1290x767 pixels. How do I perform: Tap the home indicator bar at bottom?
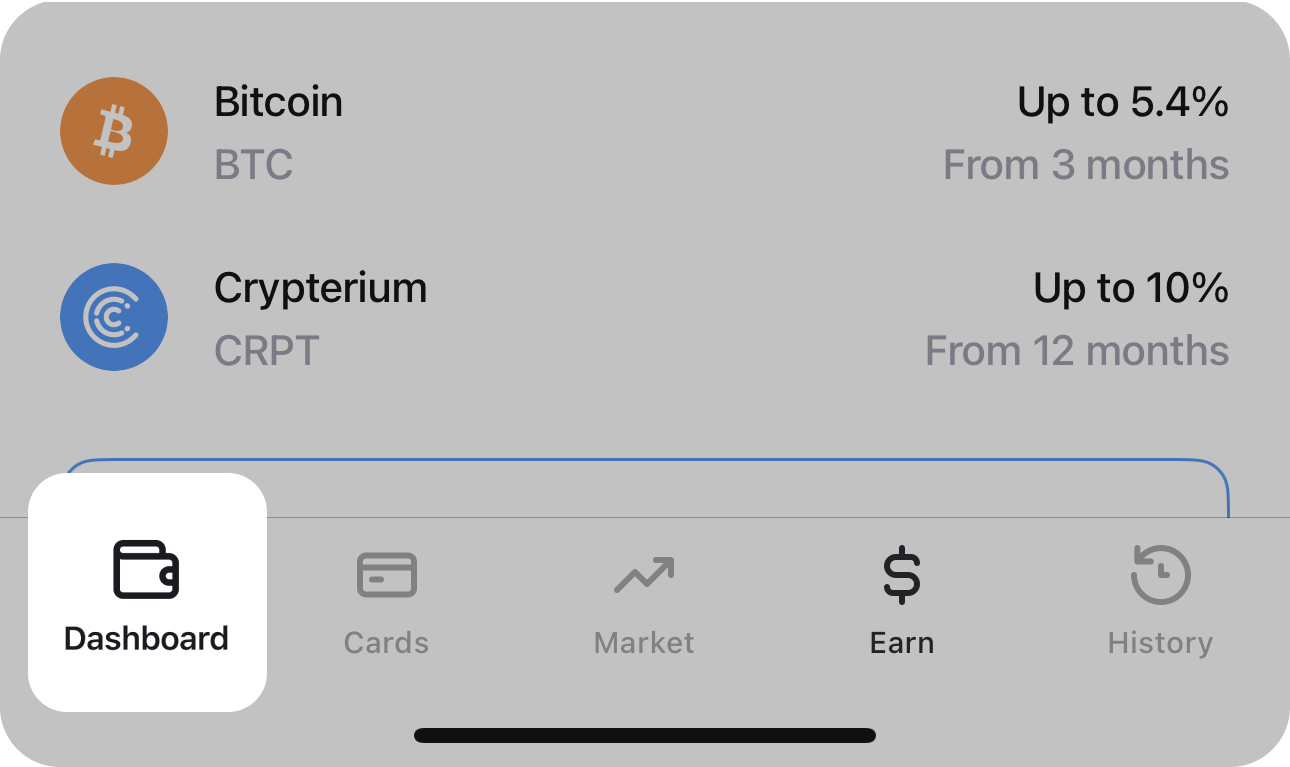coord(644,736)
